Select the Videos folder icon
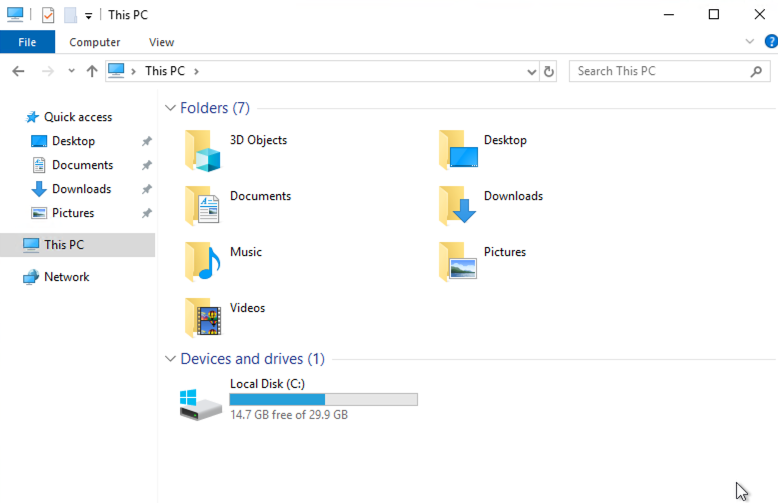 [203, 317]
